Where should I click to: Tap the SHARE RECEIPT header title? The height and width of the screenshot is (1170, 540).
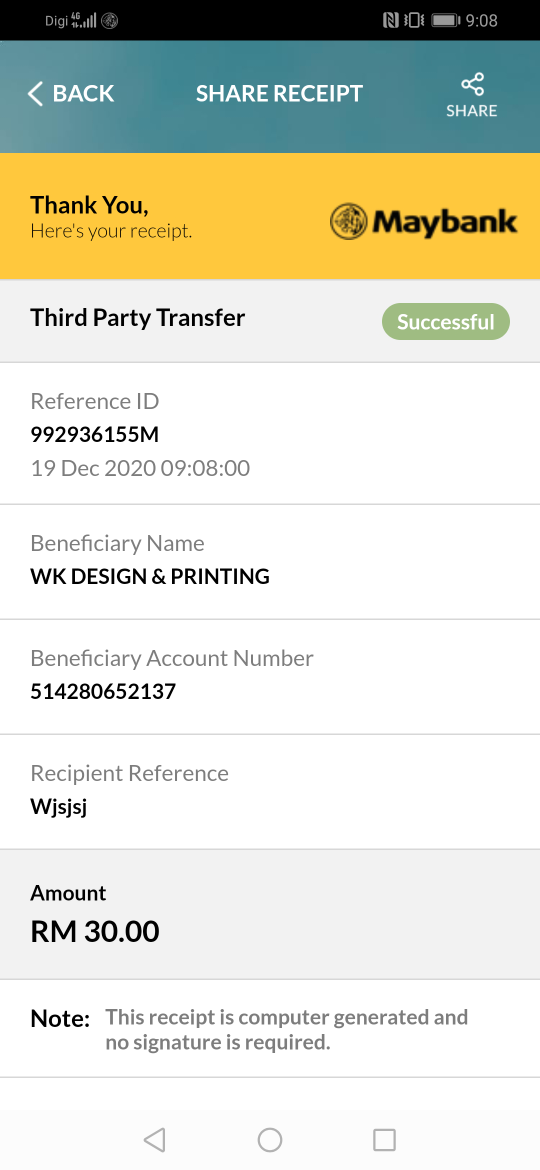click(279, 93)
